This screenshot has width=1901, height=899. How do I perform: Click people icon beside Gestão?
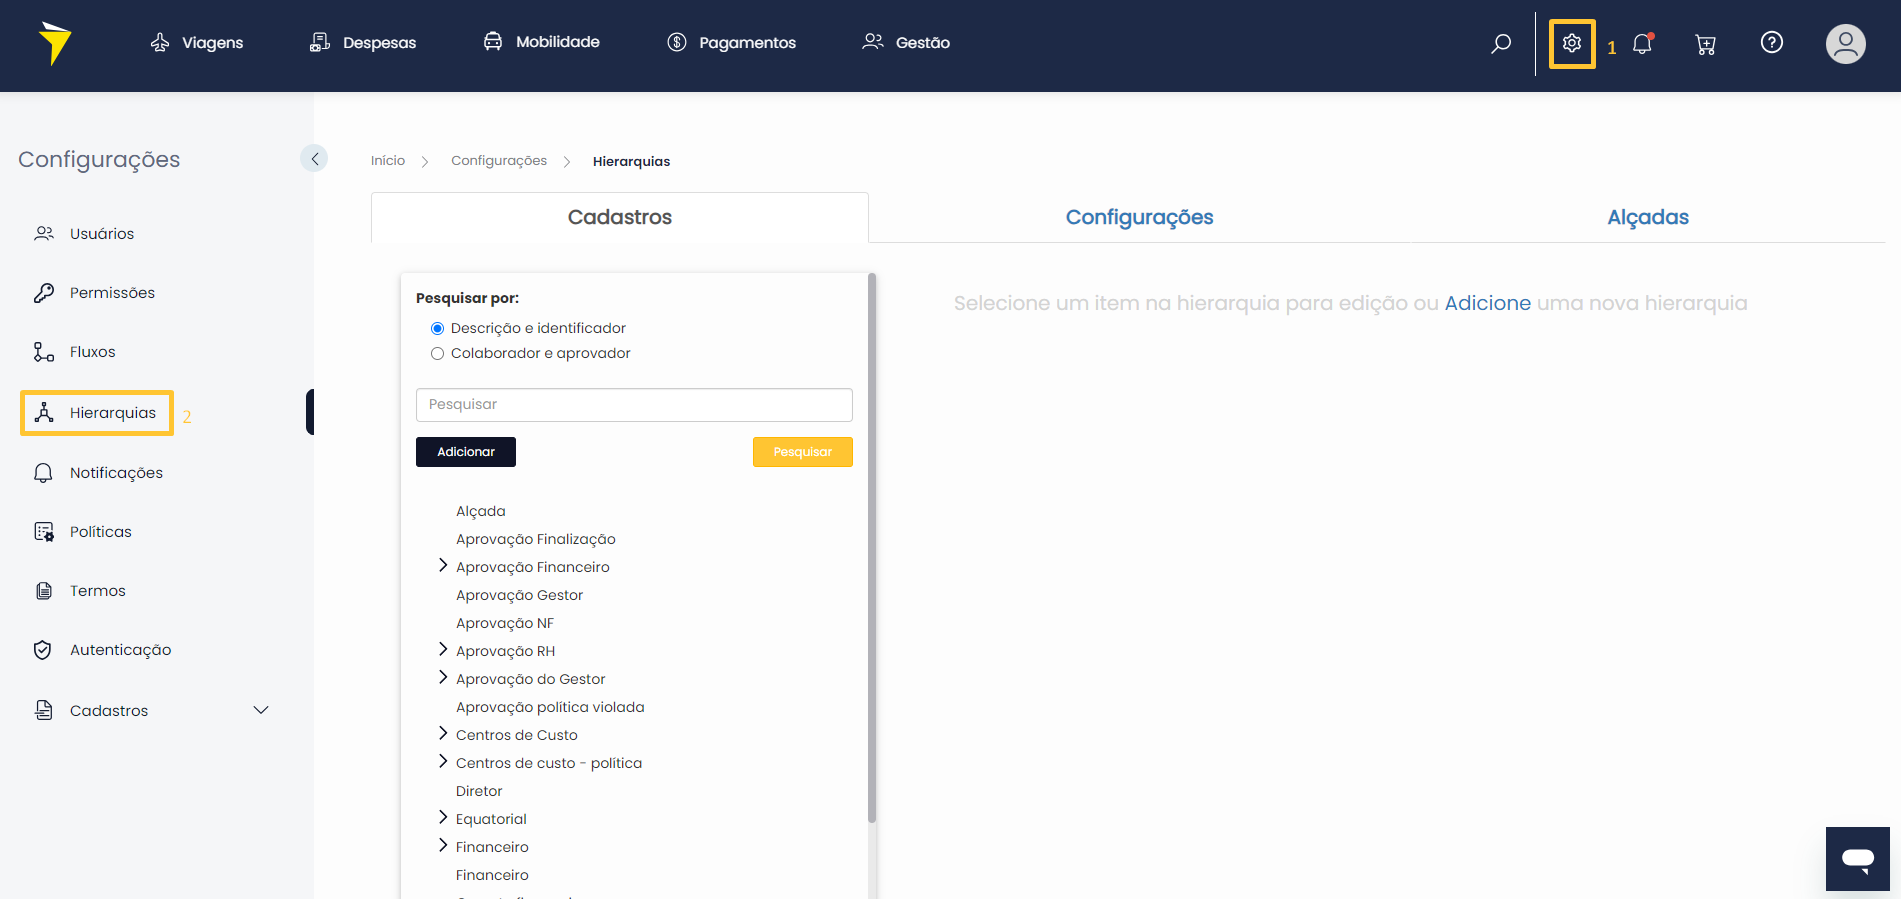[873, 41]
